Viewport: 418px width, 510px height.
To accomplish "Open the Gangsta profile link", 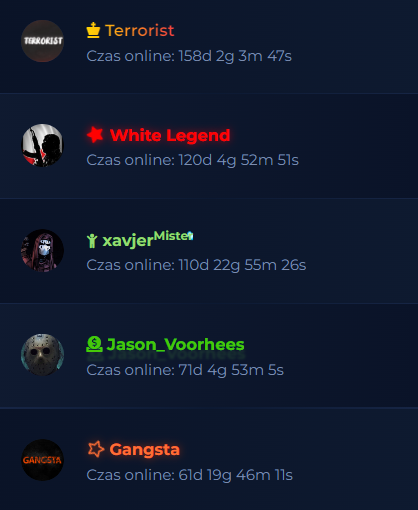I will click(x=144, y=449).
